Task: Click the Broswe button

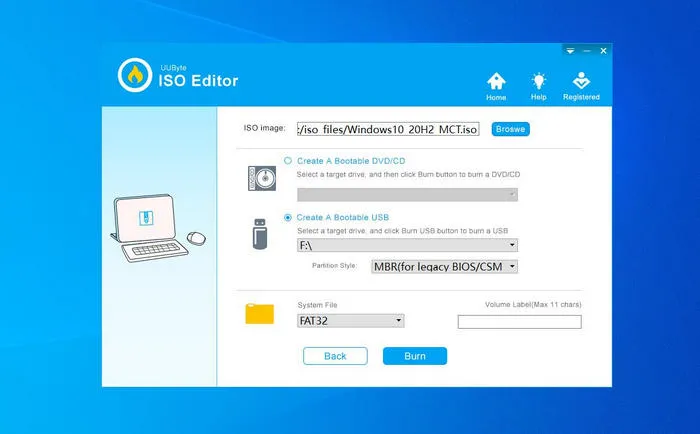Action: pos(510,129)
